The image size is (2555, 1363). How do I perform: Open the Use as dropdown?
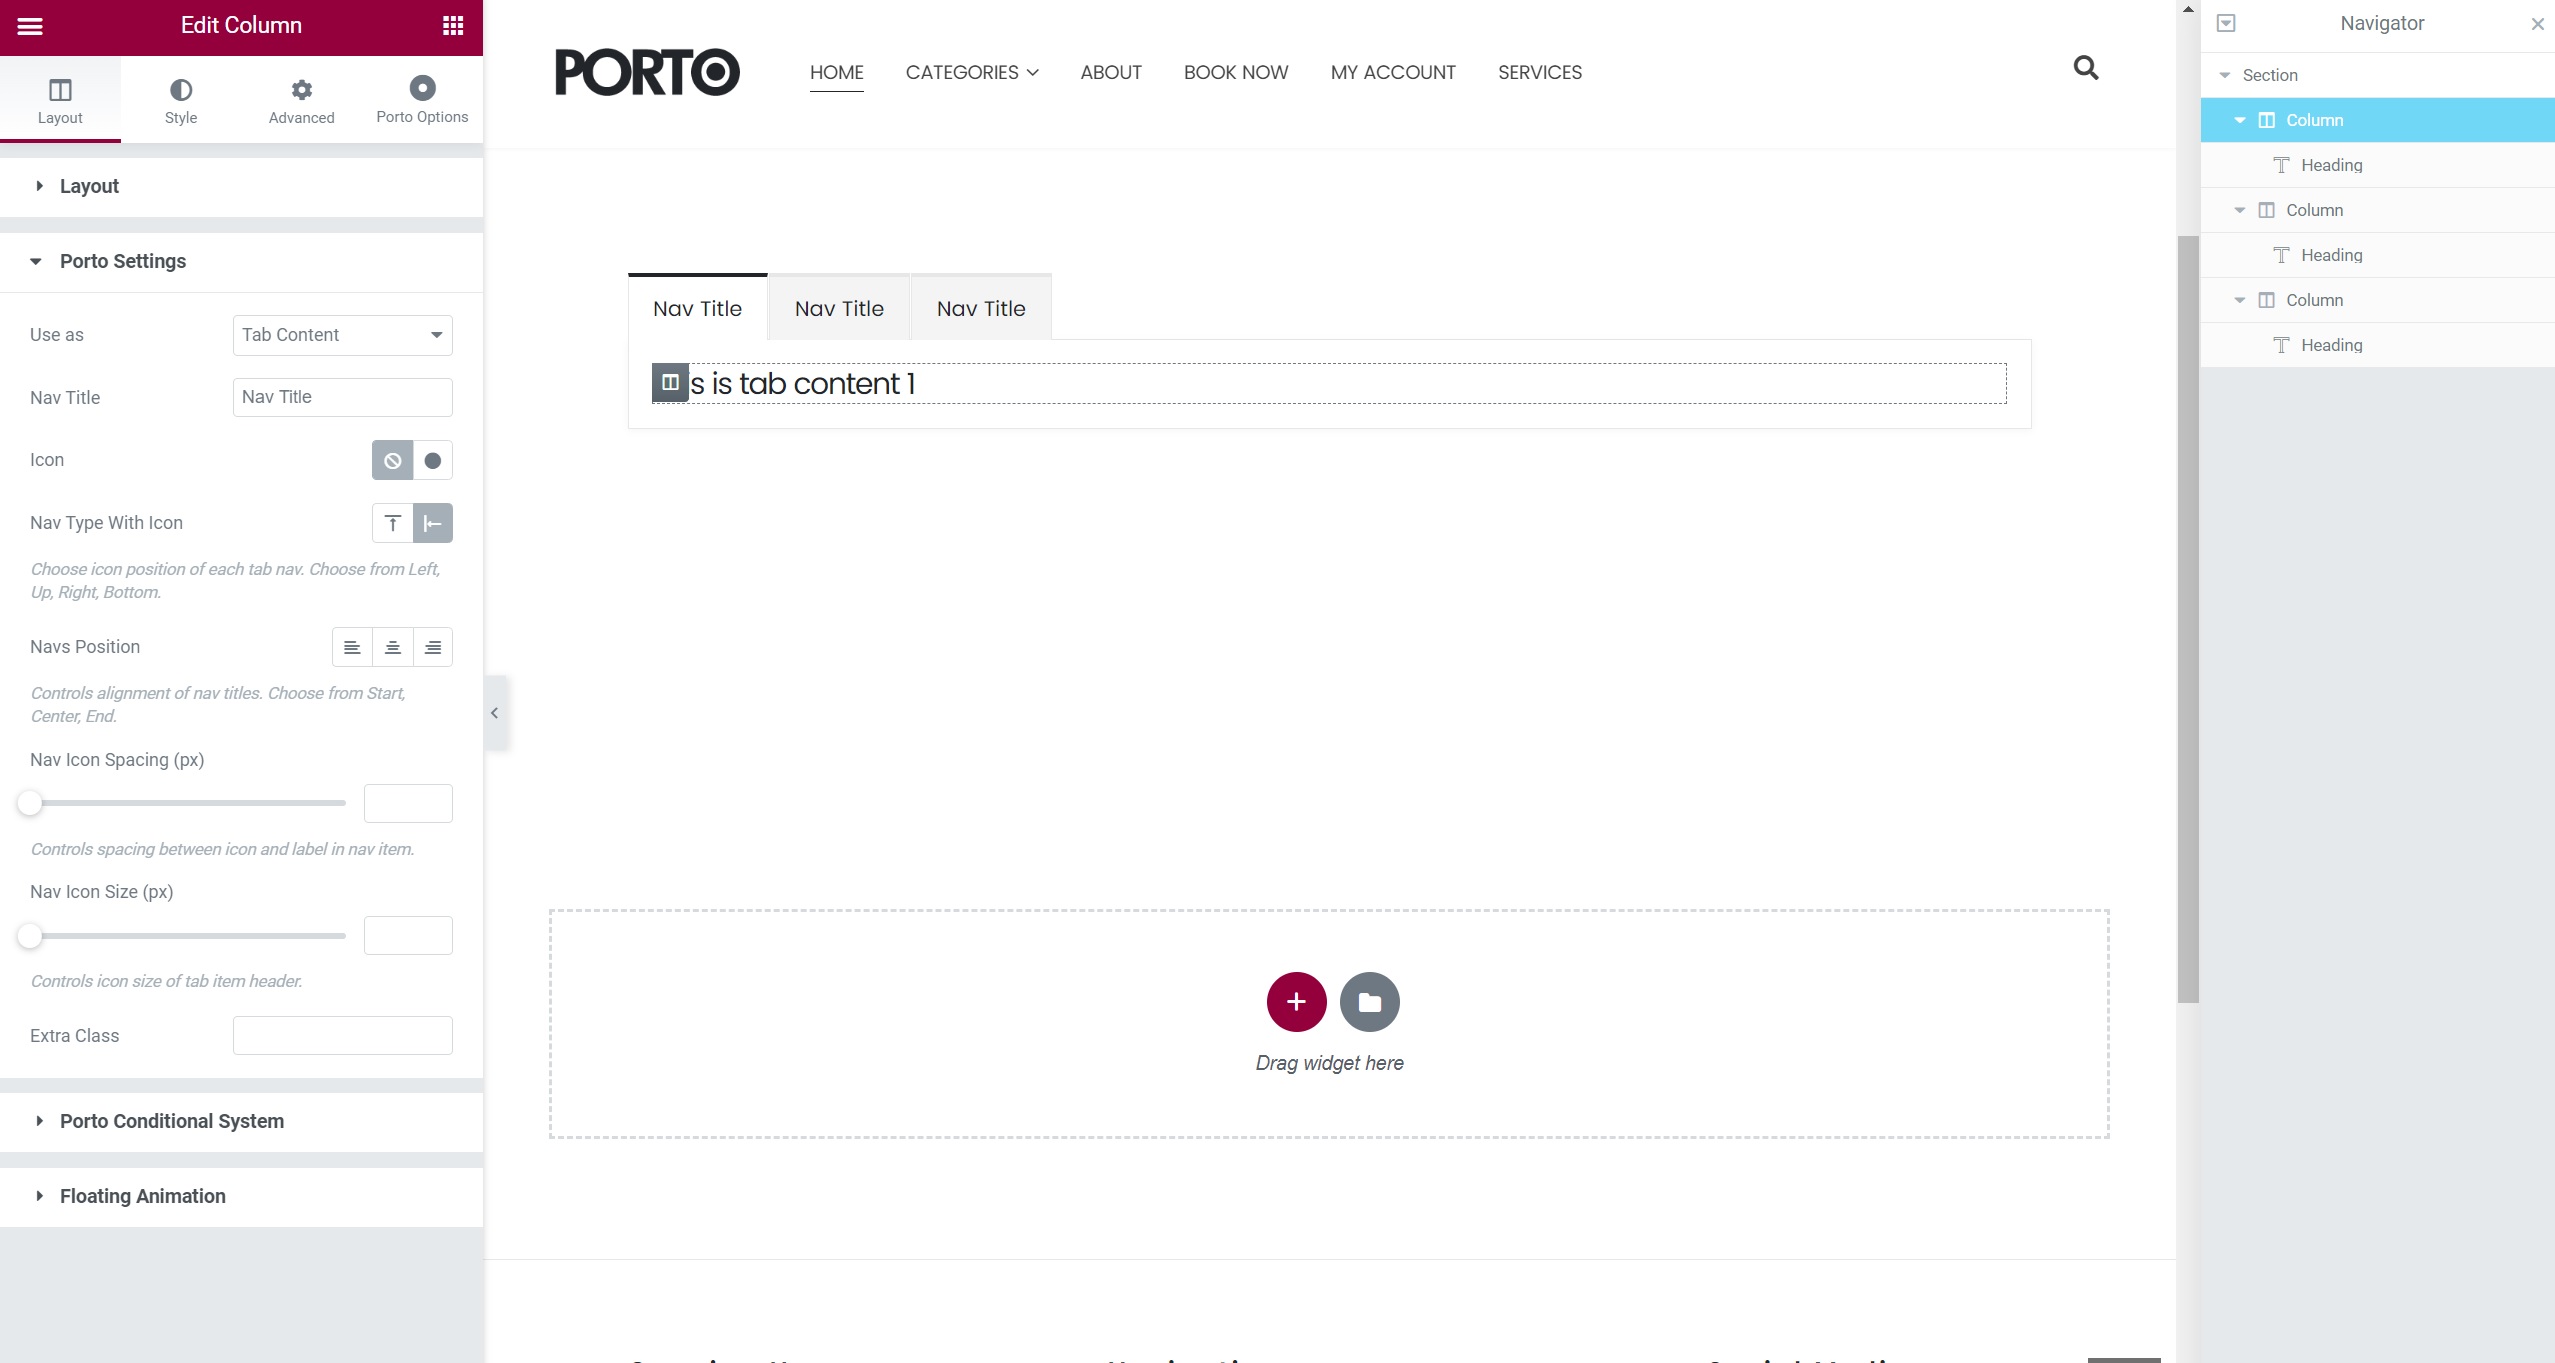[x=341, y=334]
